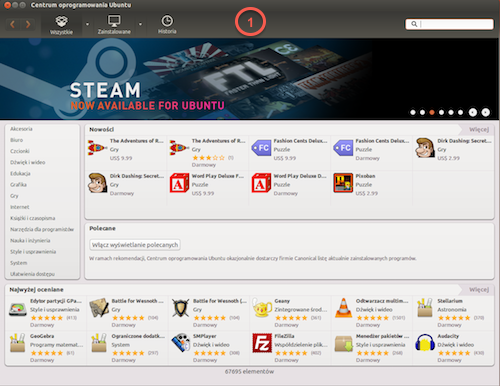Image resolution: width=500 pixels, height=386 pixels.
Task: Open the Audacity headphones icon
Action: tap(425, 343)
